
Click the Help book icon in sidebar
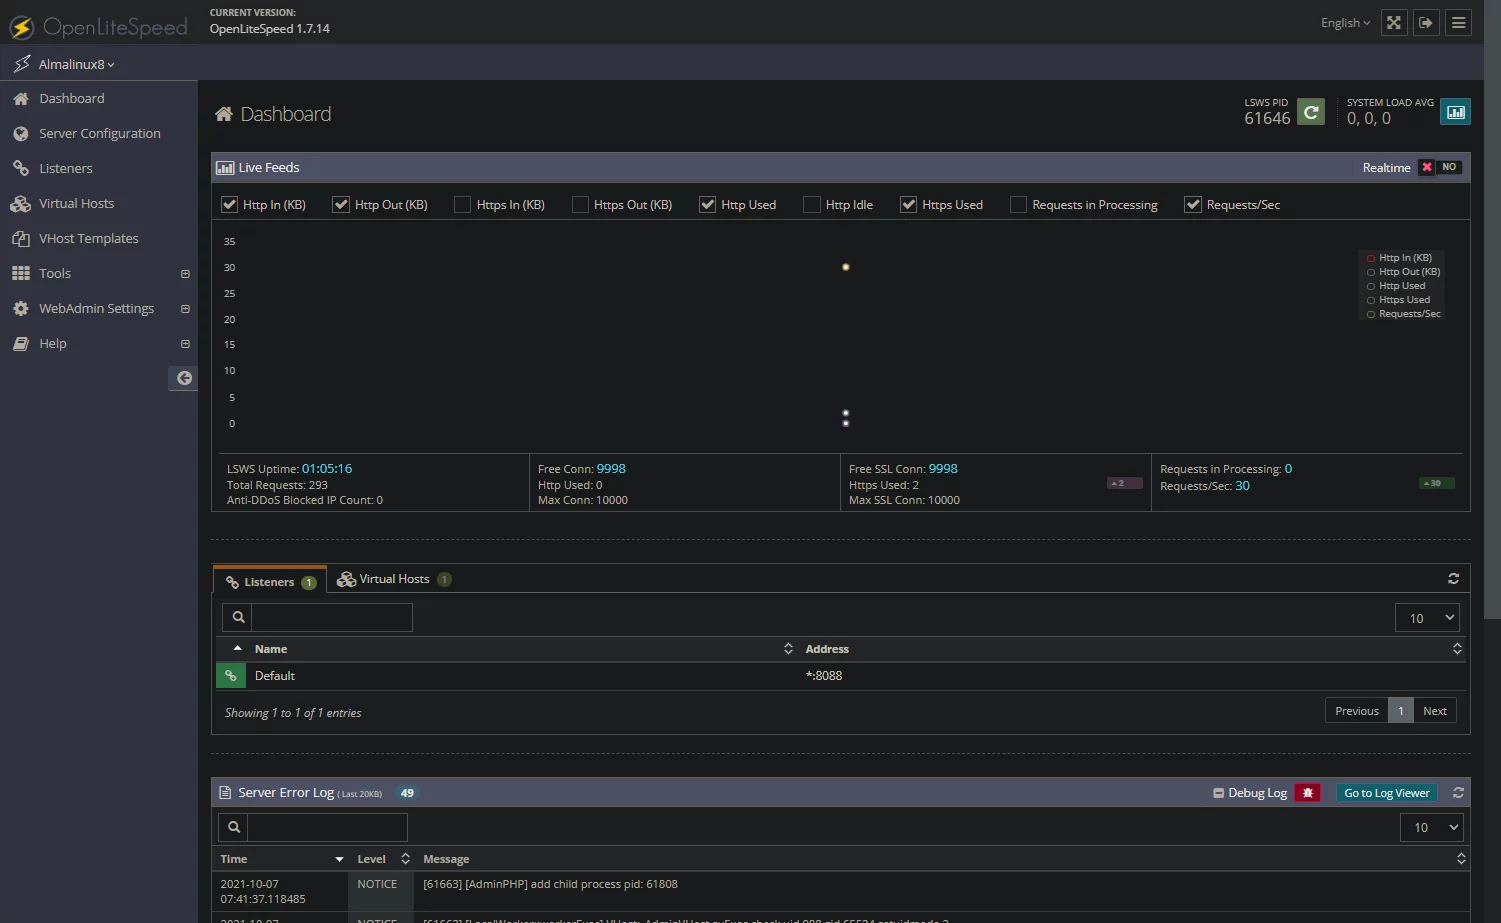click(21, 344)
